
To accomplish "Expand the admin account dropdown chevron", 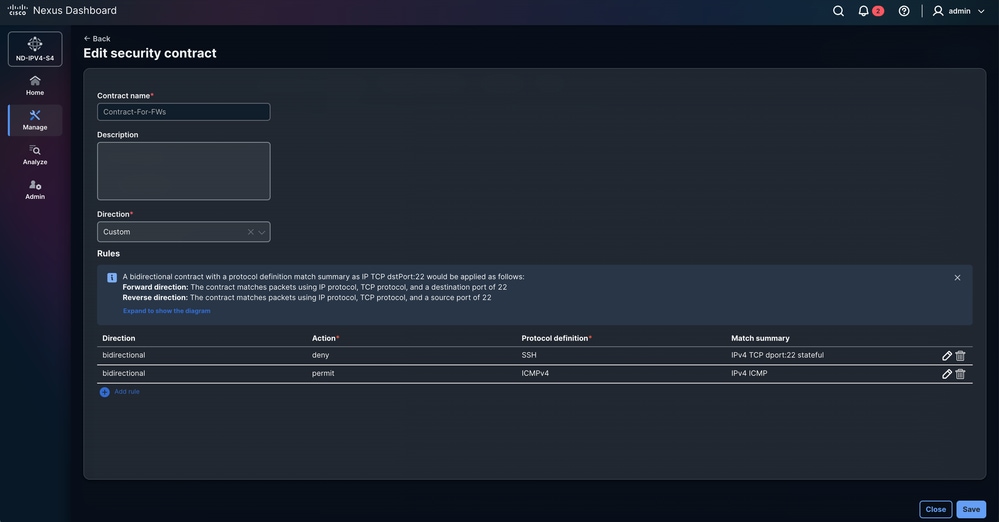I will pos(981,11).
